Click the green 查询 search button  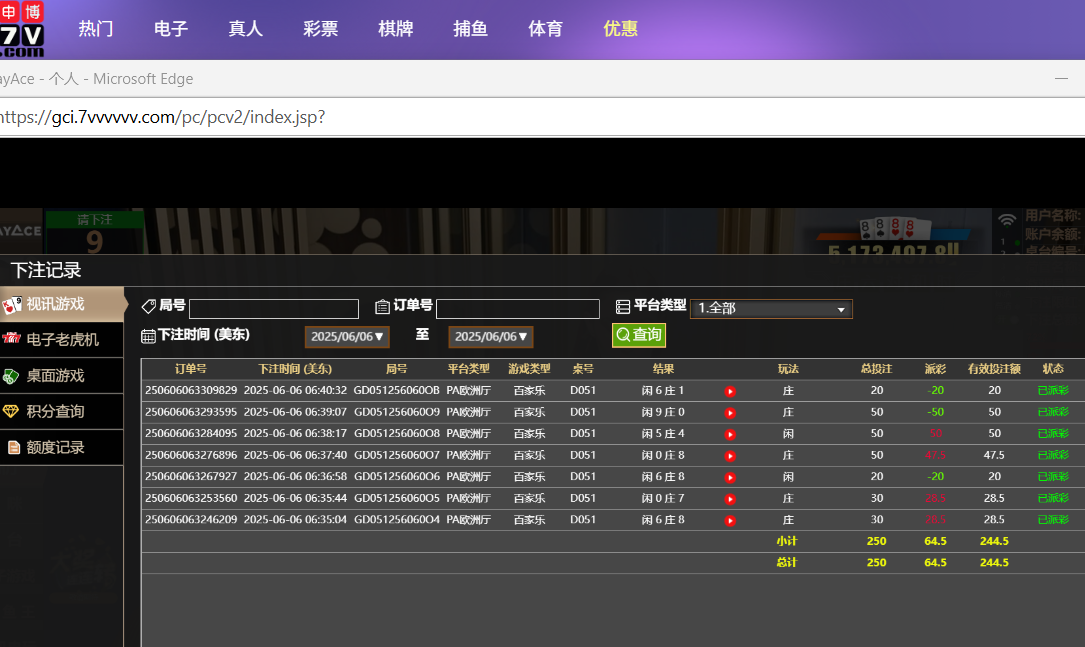point(639,335)
